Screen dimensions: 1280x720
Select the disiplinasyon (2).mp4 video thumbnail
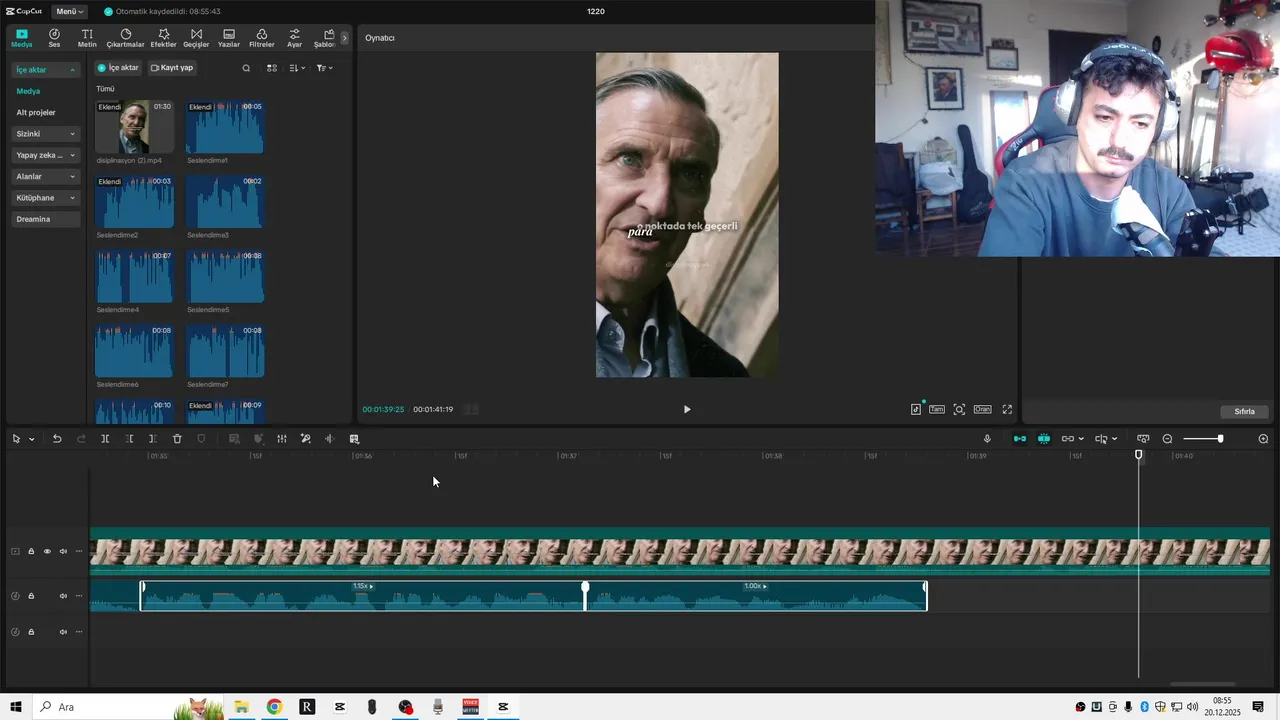(x=135, y=127)
